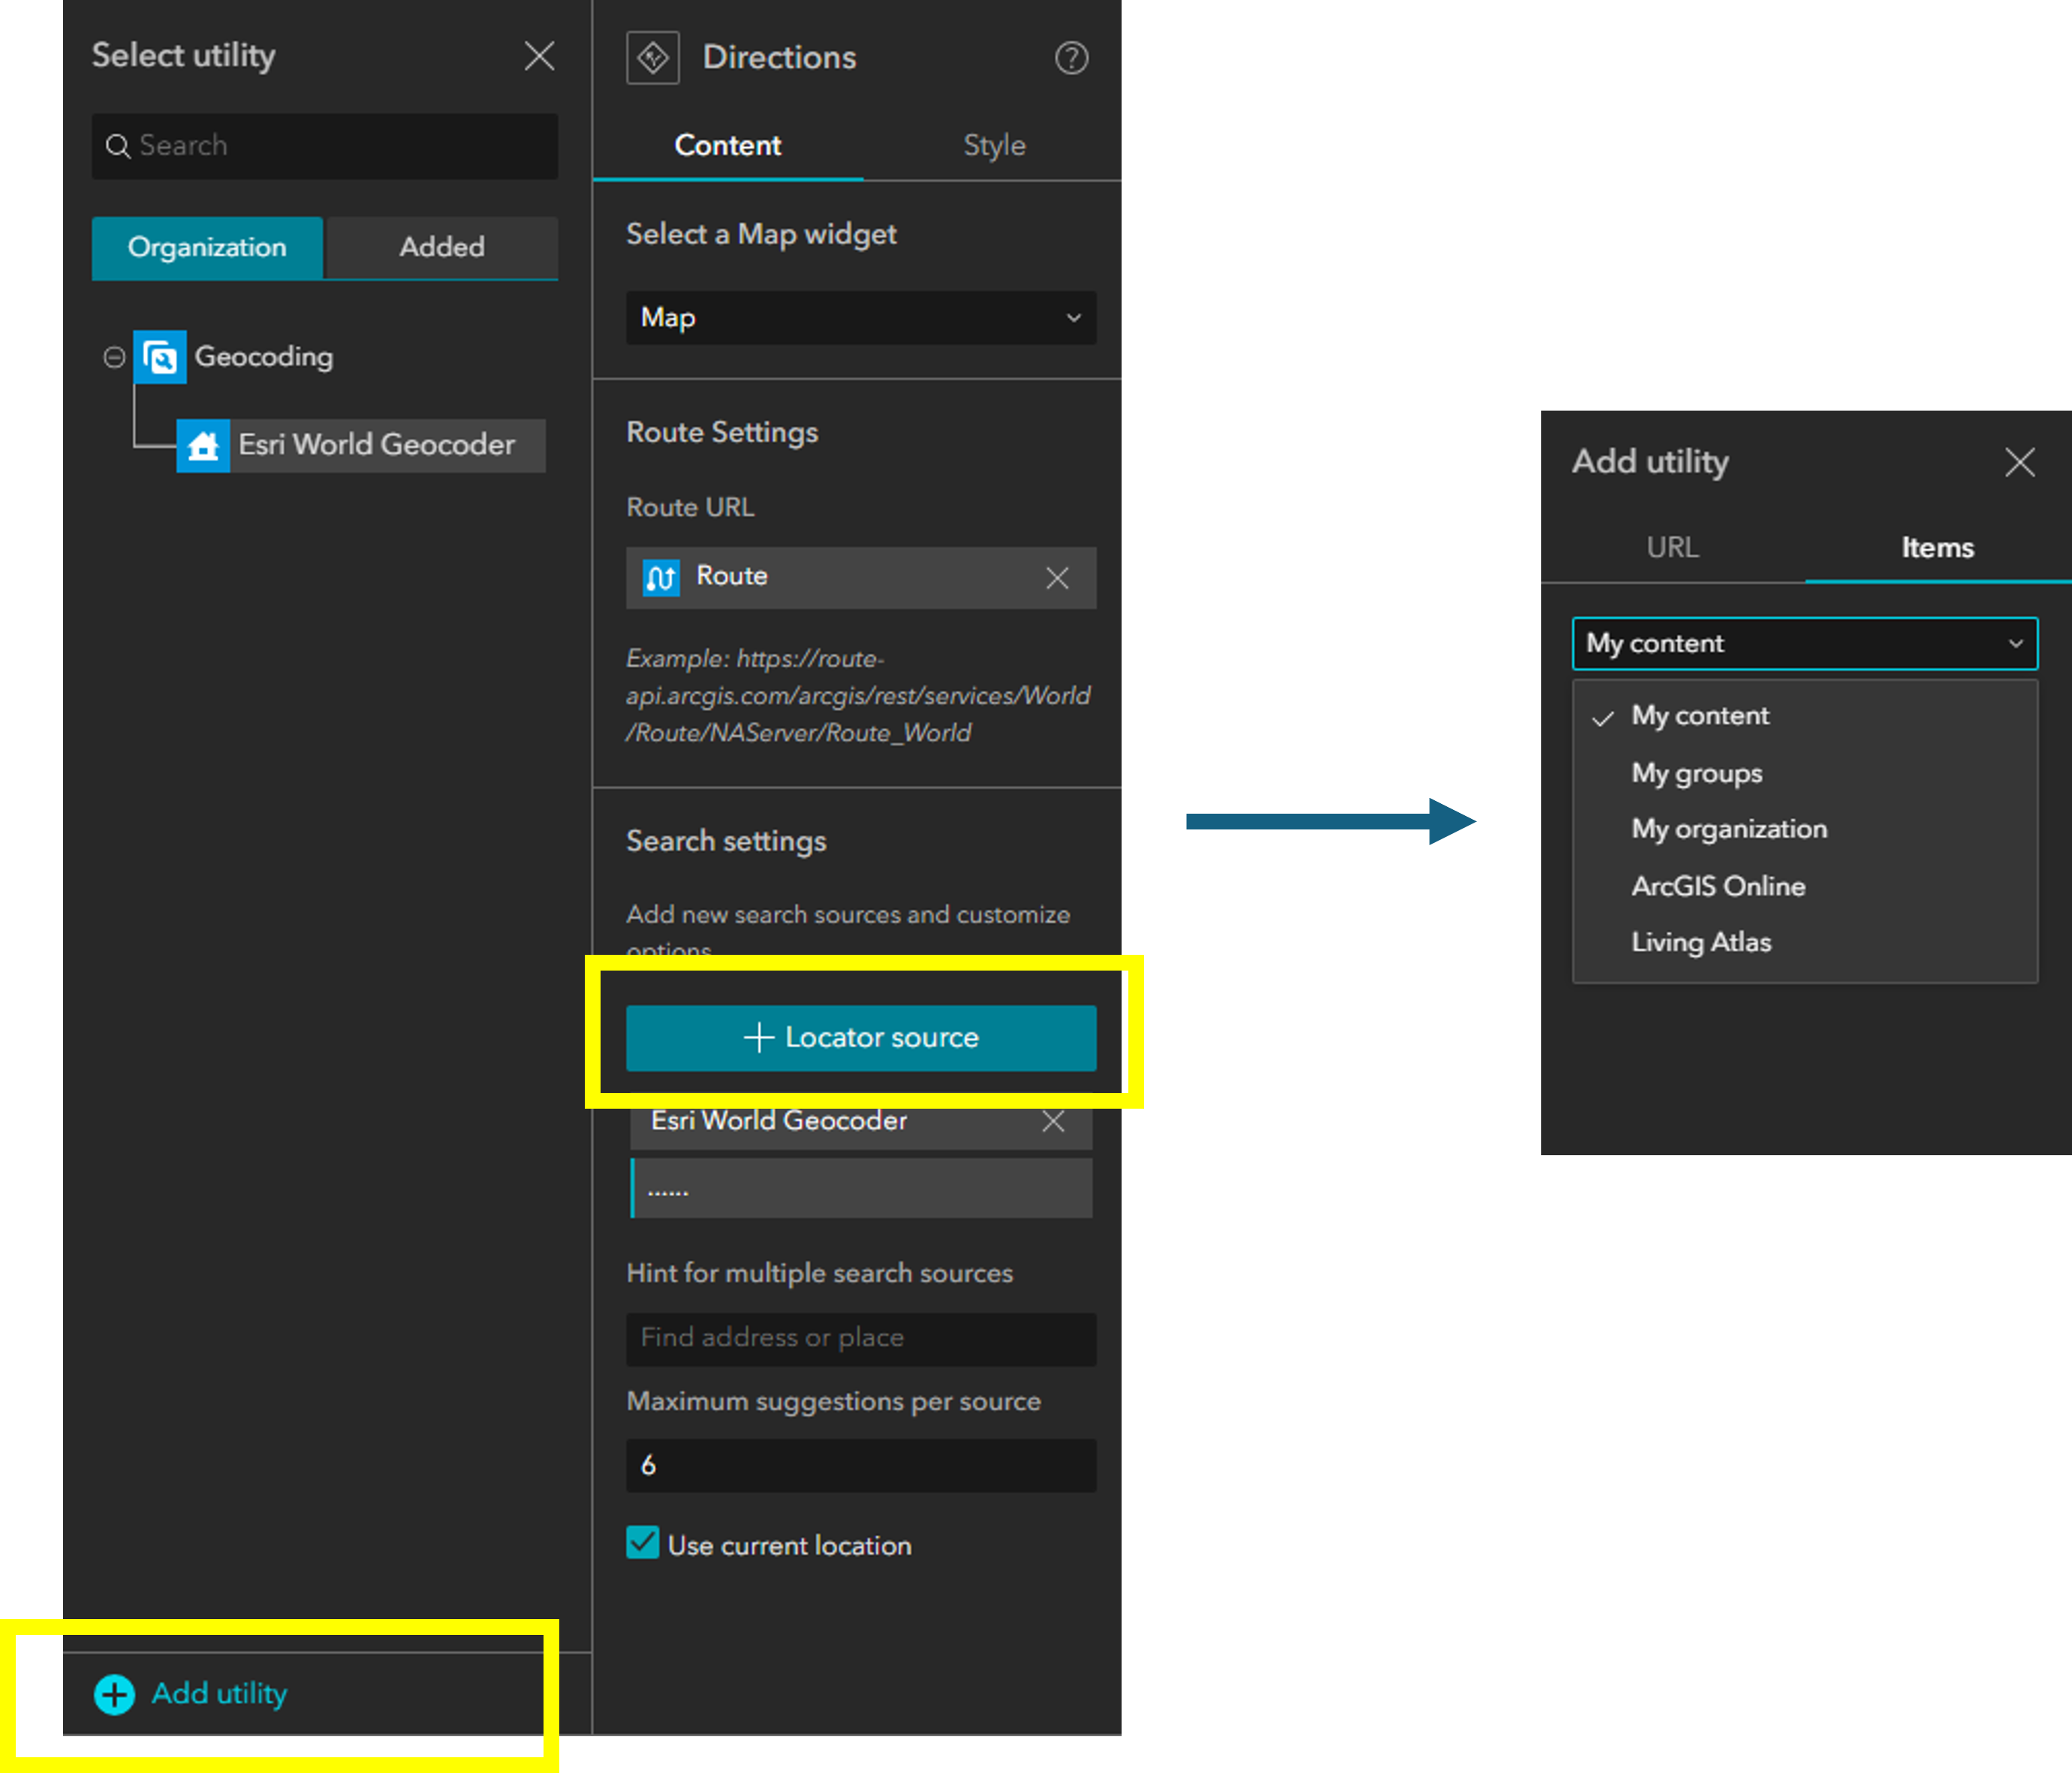Viewport: 2072px width, 1773px height.
Task: Click the Search field in Select utility
Action: [x=324, y=146]
